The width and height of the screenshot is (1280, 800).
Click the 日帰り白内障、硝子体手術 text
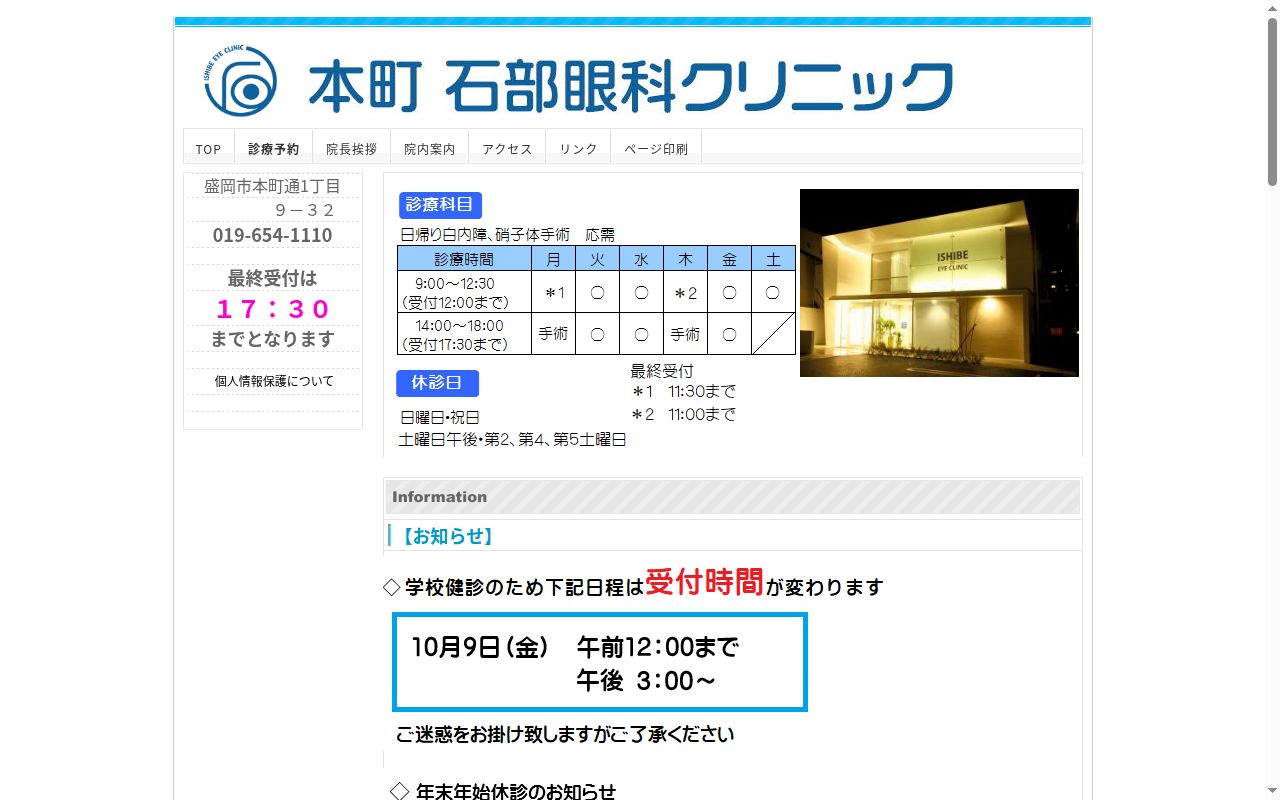[x=485, y=235]
